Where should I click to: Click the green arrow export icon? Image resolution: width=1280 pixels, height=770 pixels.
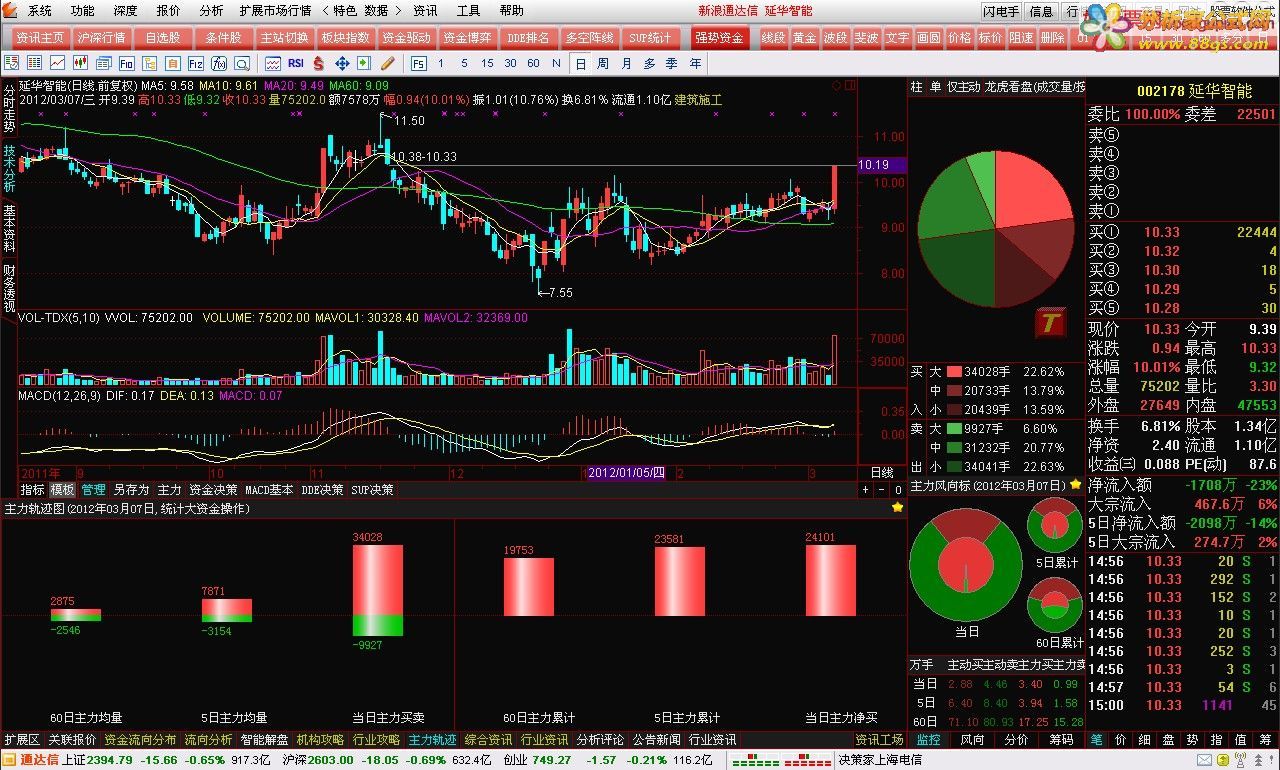(364, 63)
